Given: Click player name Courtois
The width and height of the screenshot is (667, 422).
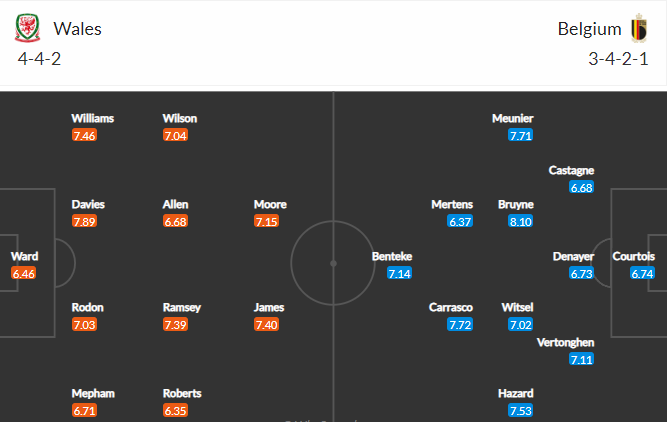Looking at the screenshot, I should [633, 256].
